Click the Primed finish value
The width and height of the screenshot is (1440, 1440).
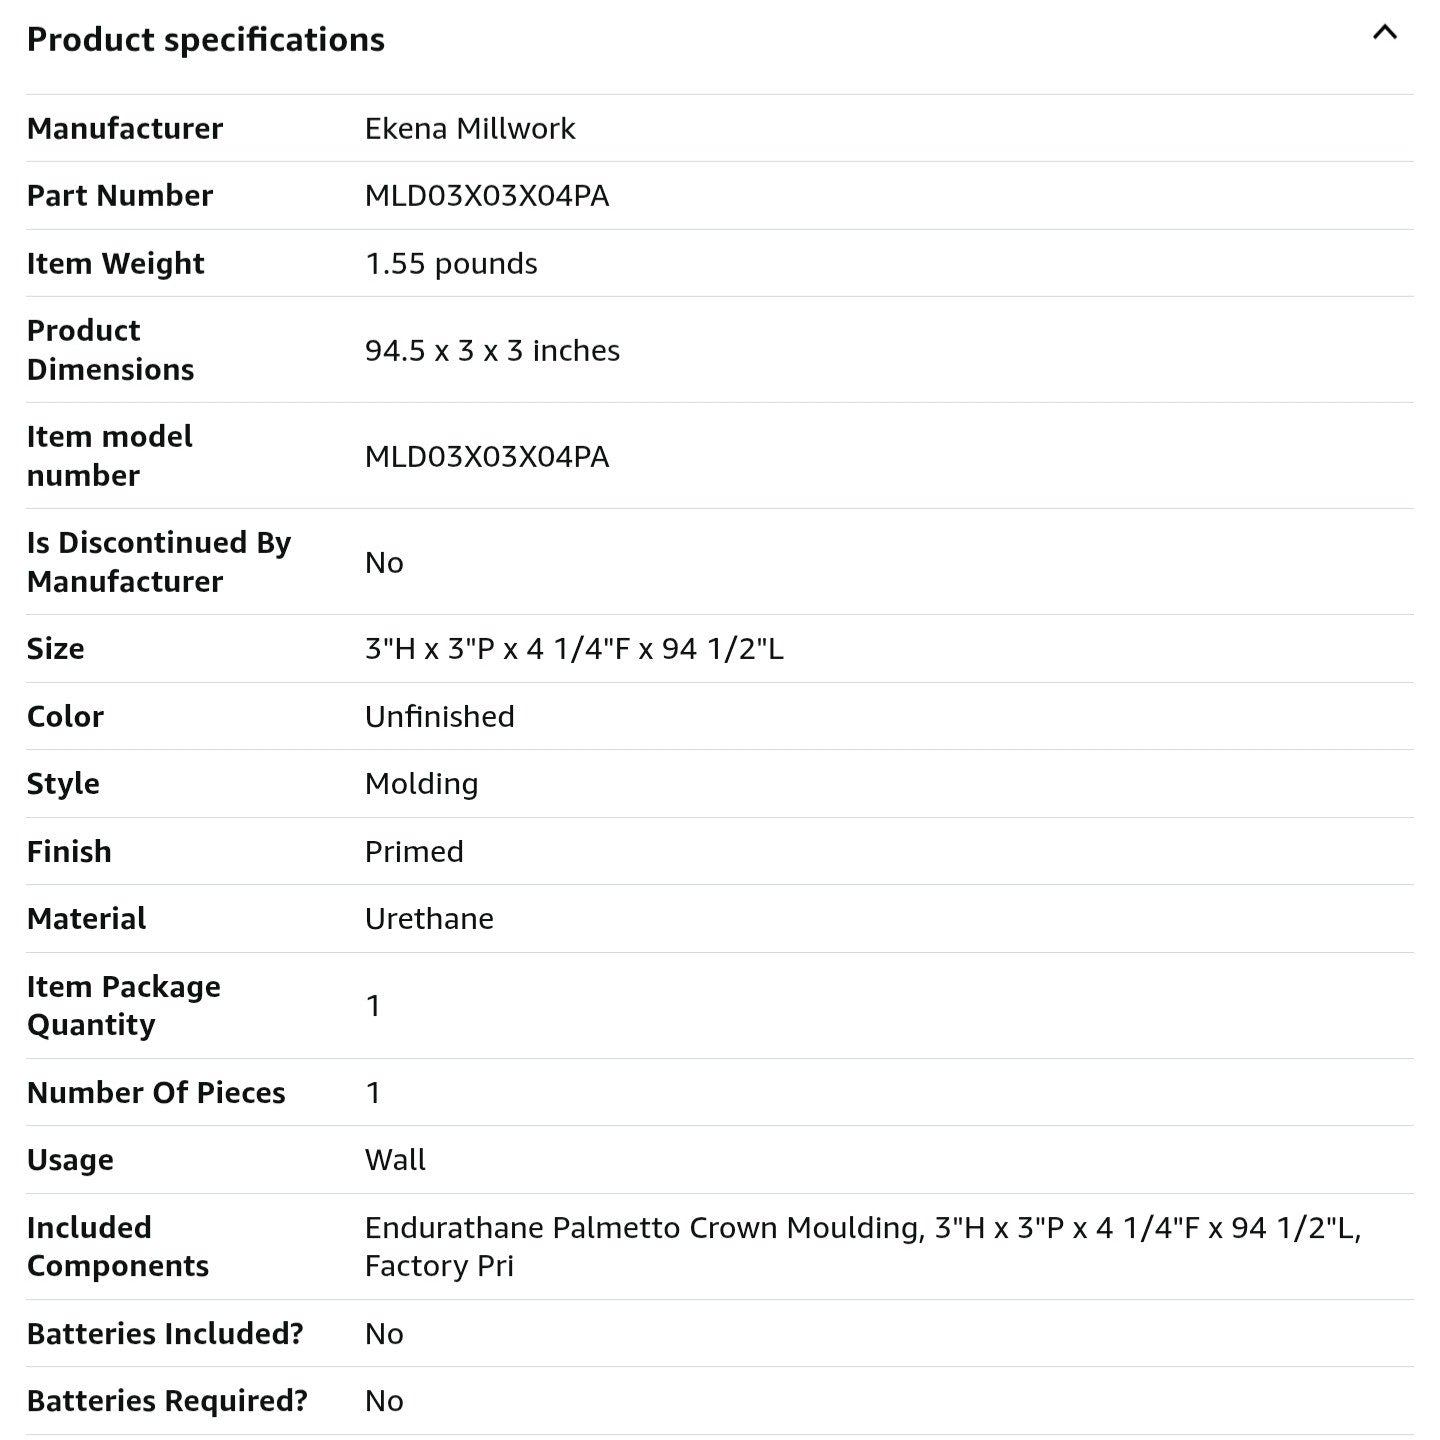tap(414, 852)
